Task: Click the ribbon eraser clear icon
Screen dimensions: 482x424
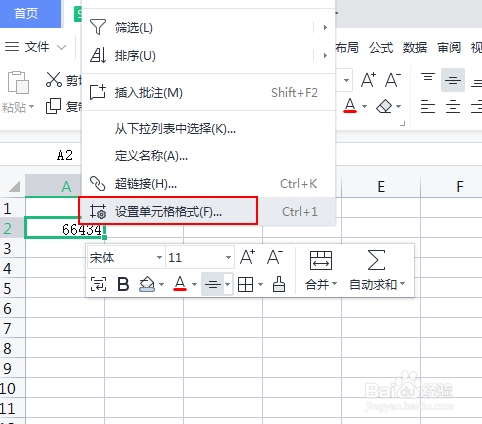Action: 384,107
